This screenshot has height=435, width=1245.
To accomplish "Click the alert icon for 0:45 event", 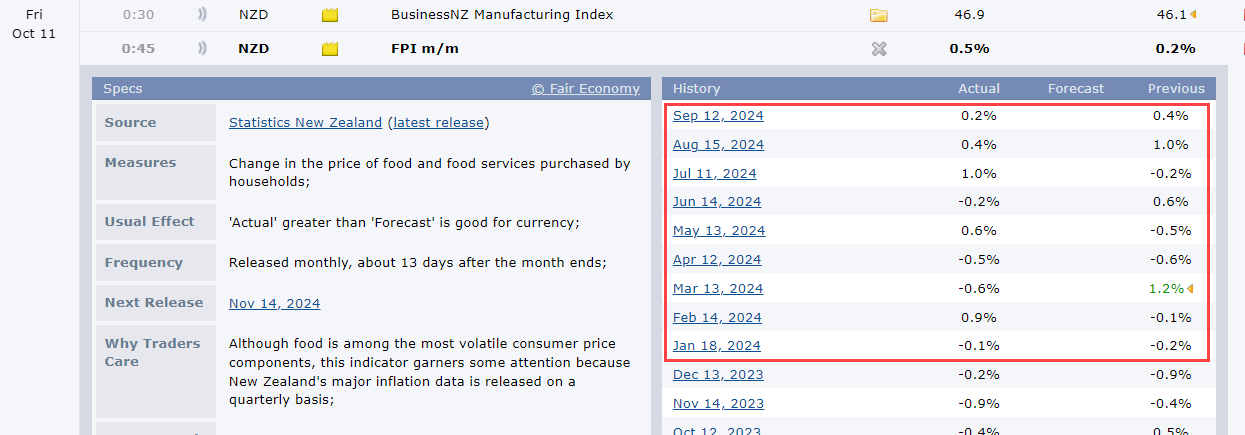I will [x=202, y=48].
